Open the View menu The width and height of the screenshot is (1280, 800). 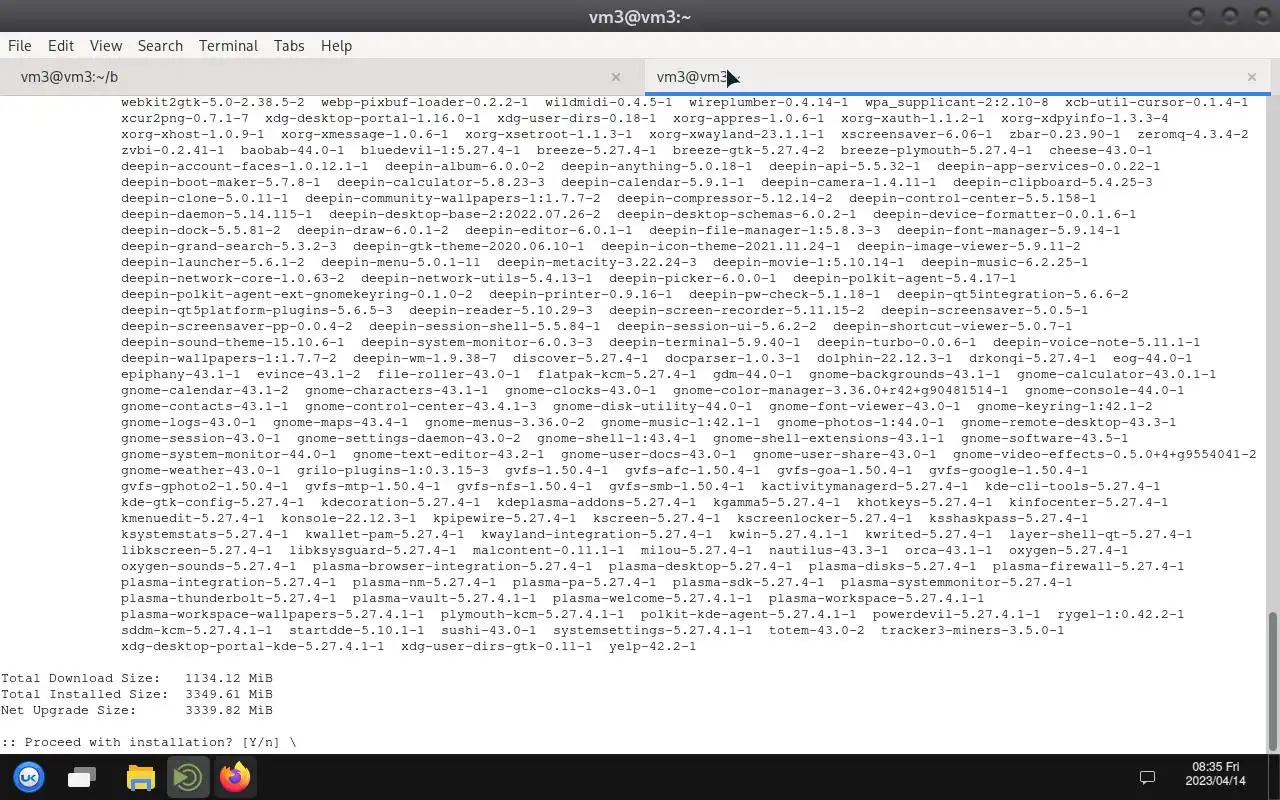105,46
